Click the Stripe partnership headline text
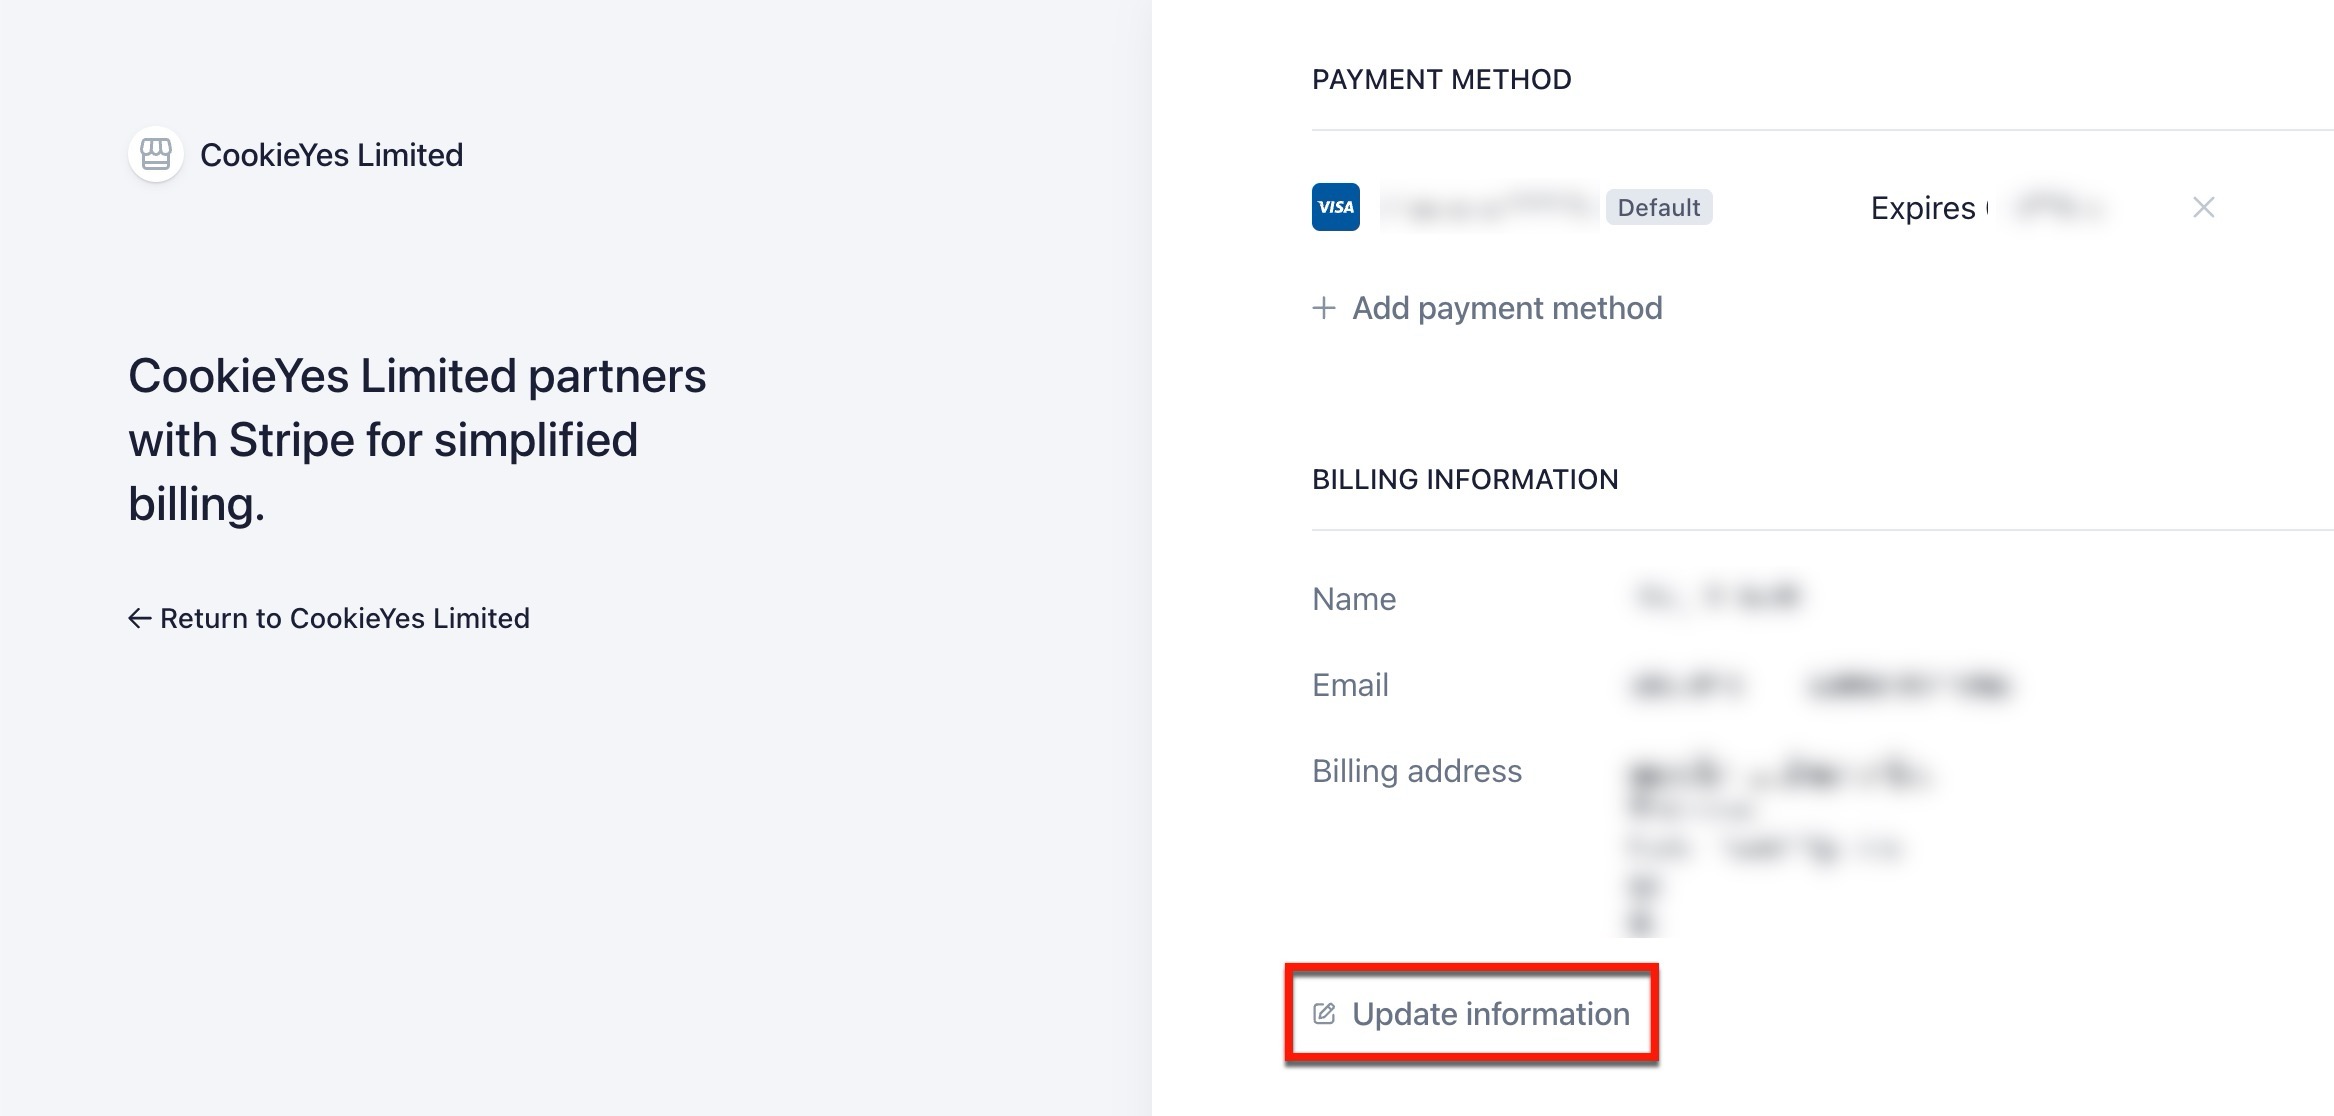This screenshot has width=2334, height=1116. [417, 440]
